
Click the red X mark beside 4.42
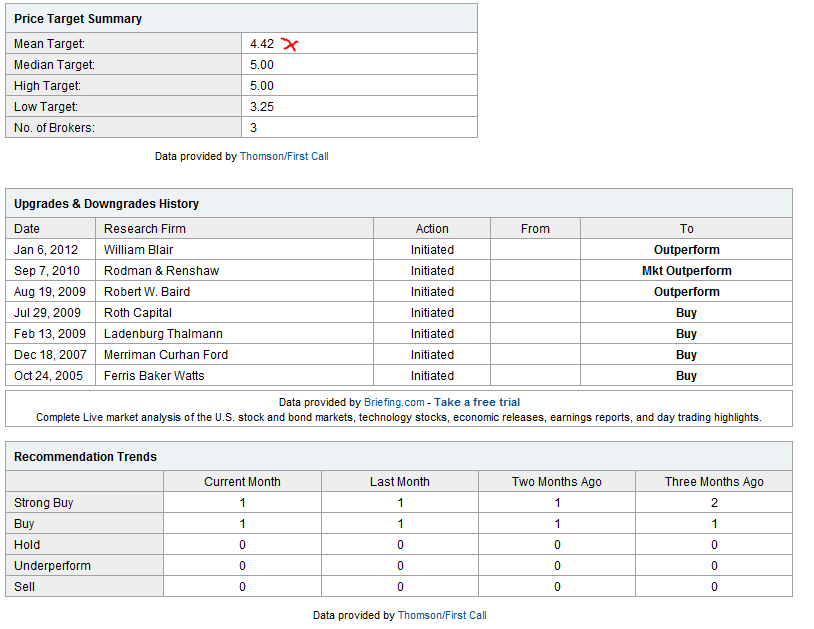(290, 44)
